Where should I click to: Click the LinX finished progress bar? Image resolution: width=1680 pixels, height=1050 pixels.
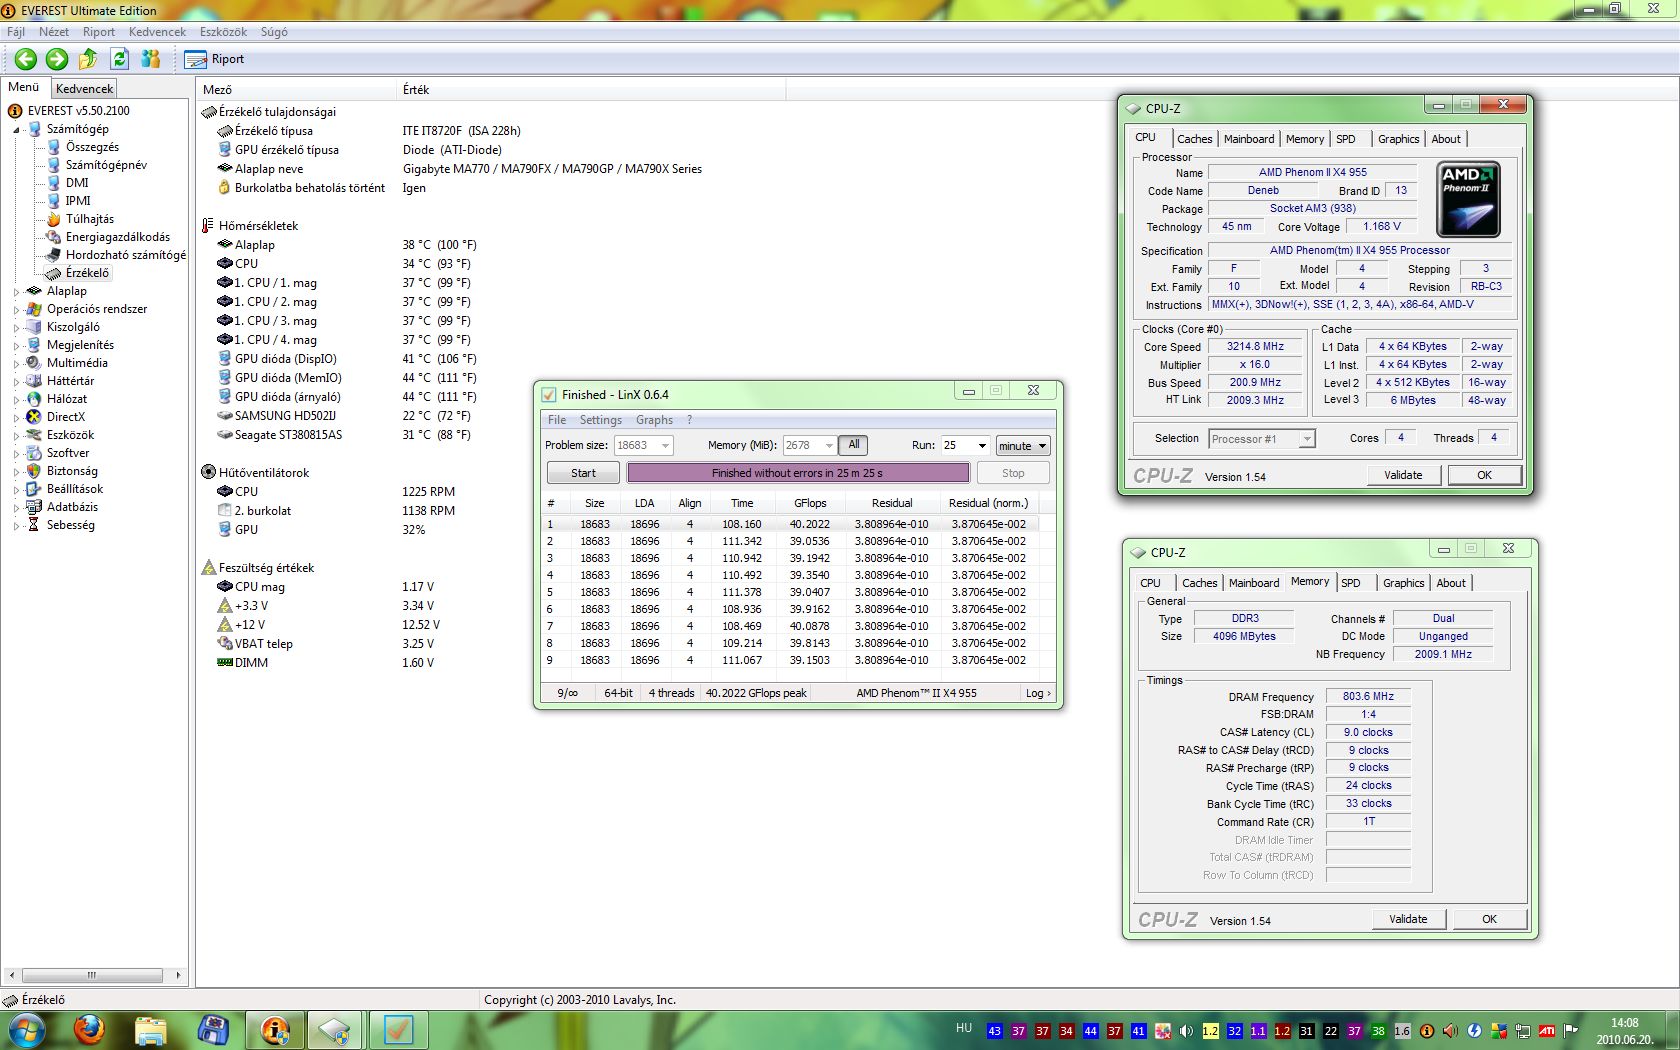pos(798,473)
